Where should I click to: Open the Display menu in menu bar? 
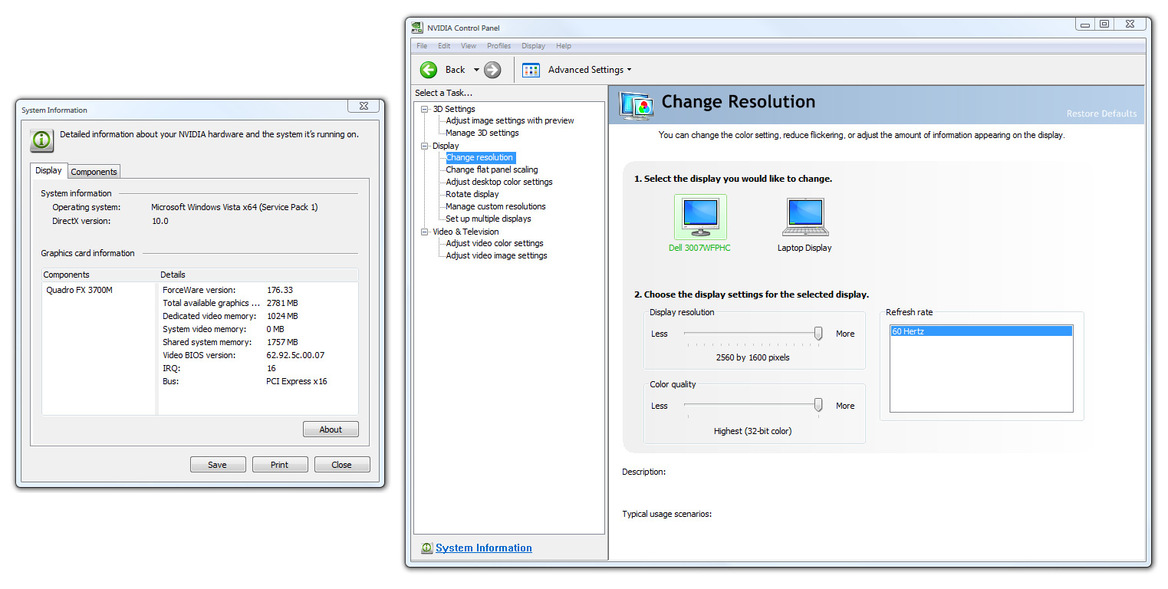[x=533, y=46]
